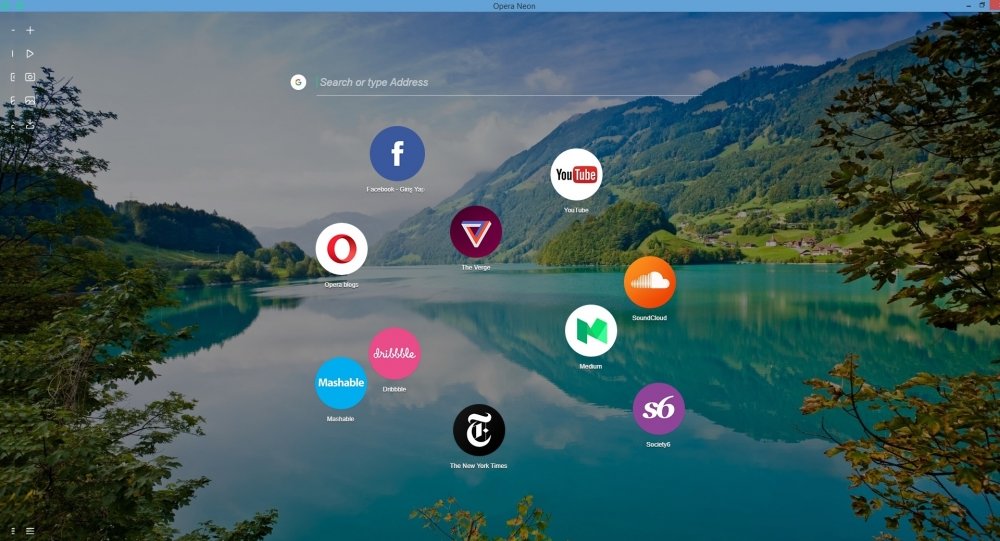Click the YouTube label under its bubble

pyautogui.click(x=576, y=210)
